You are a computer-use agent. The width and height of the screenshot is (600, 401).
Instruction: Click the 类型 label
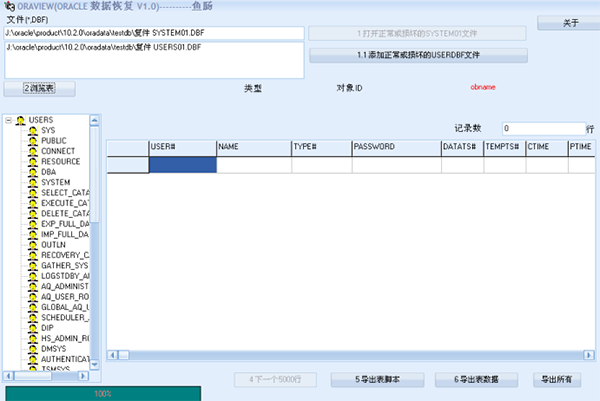coord(253,88)
